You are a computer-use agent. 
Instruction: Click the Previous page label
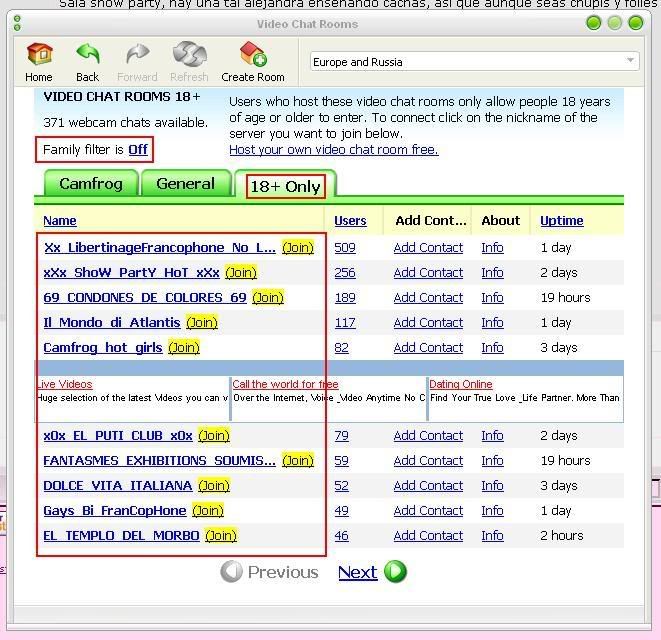pos(283,572)
